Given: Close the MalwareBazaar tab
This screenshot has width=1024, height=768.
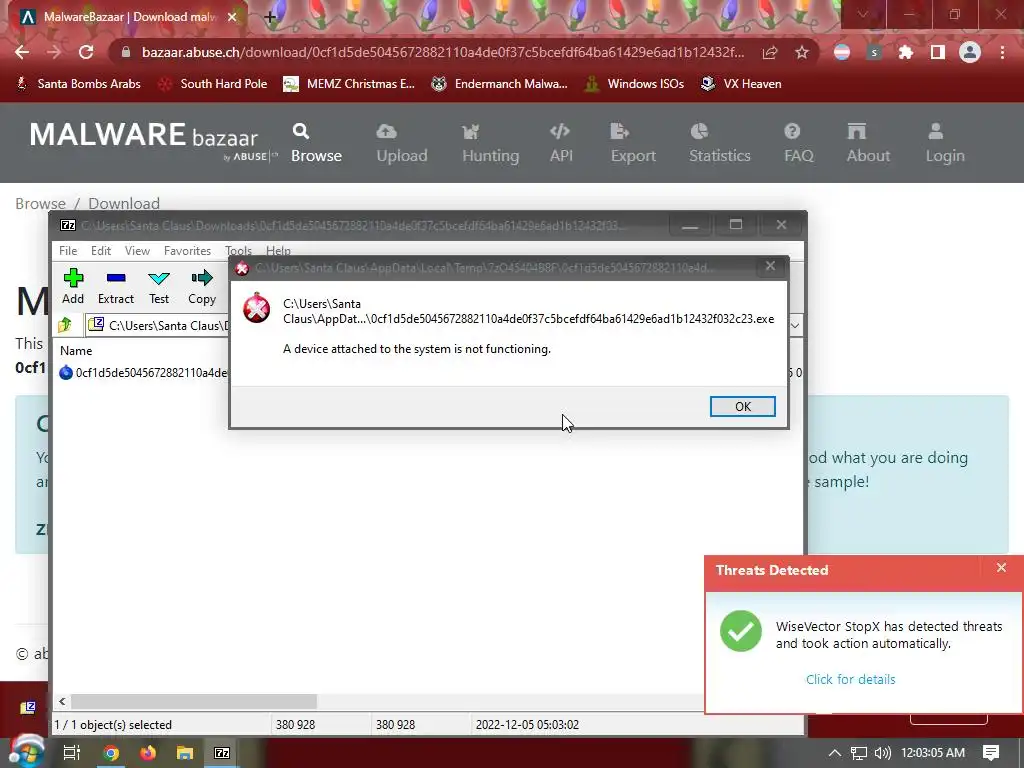Looking at the screenshot, I should (232, 17).
